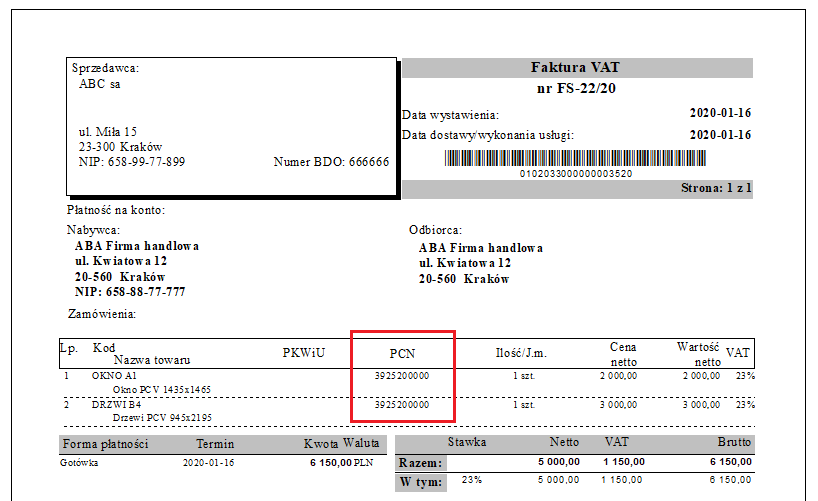This screenshot has height=501, width=818.
Task: Click the "Data wystawienia:" label
Action: point(450,115)
